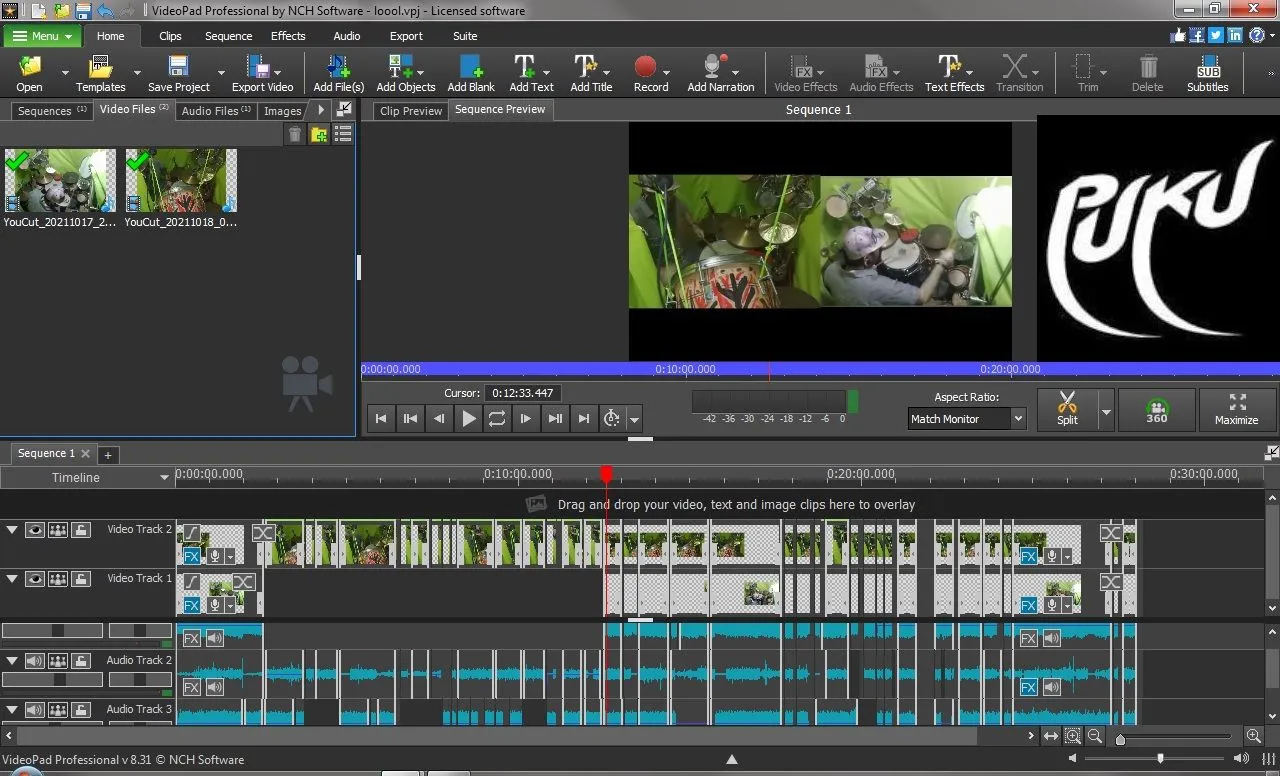Switch to the Clip Preview tab

(411, 111)
